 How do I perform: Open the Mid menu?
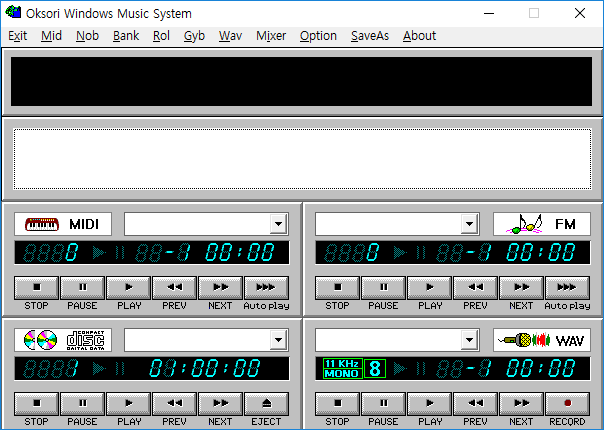pyautogui.click(x=51, y=36)
